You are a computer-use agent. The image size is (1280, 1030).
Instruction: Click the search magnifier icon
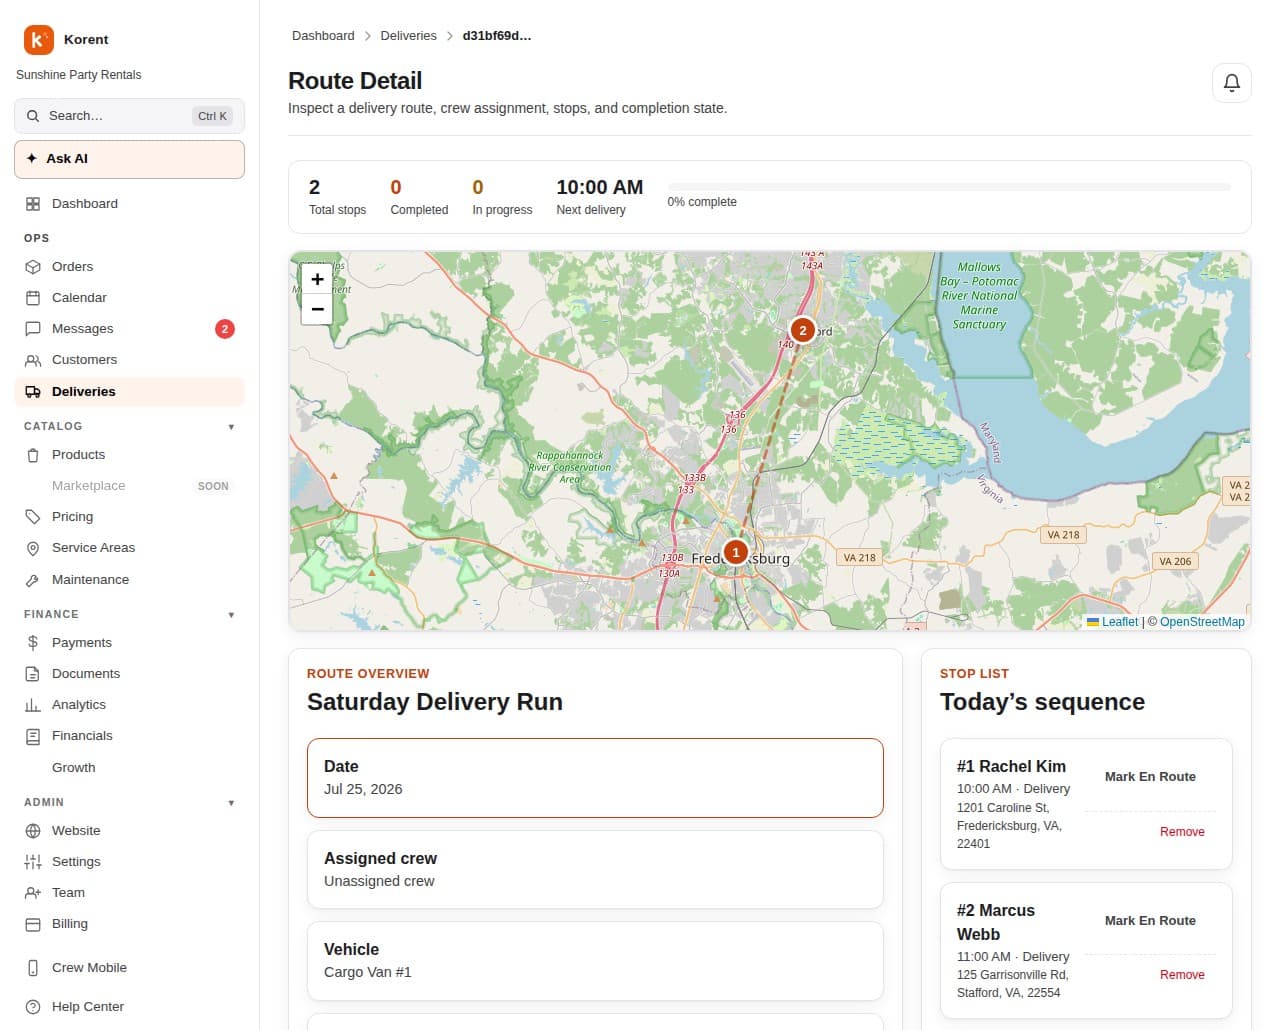(x=33, y=116)
